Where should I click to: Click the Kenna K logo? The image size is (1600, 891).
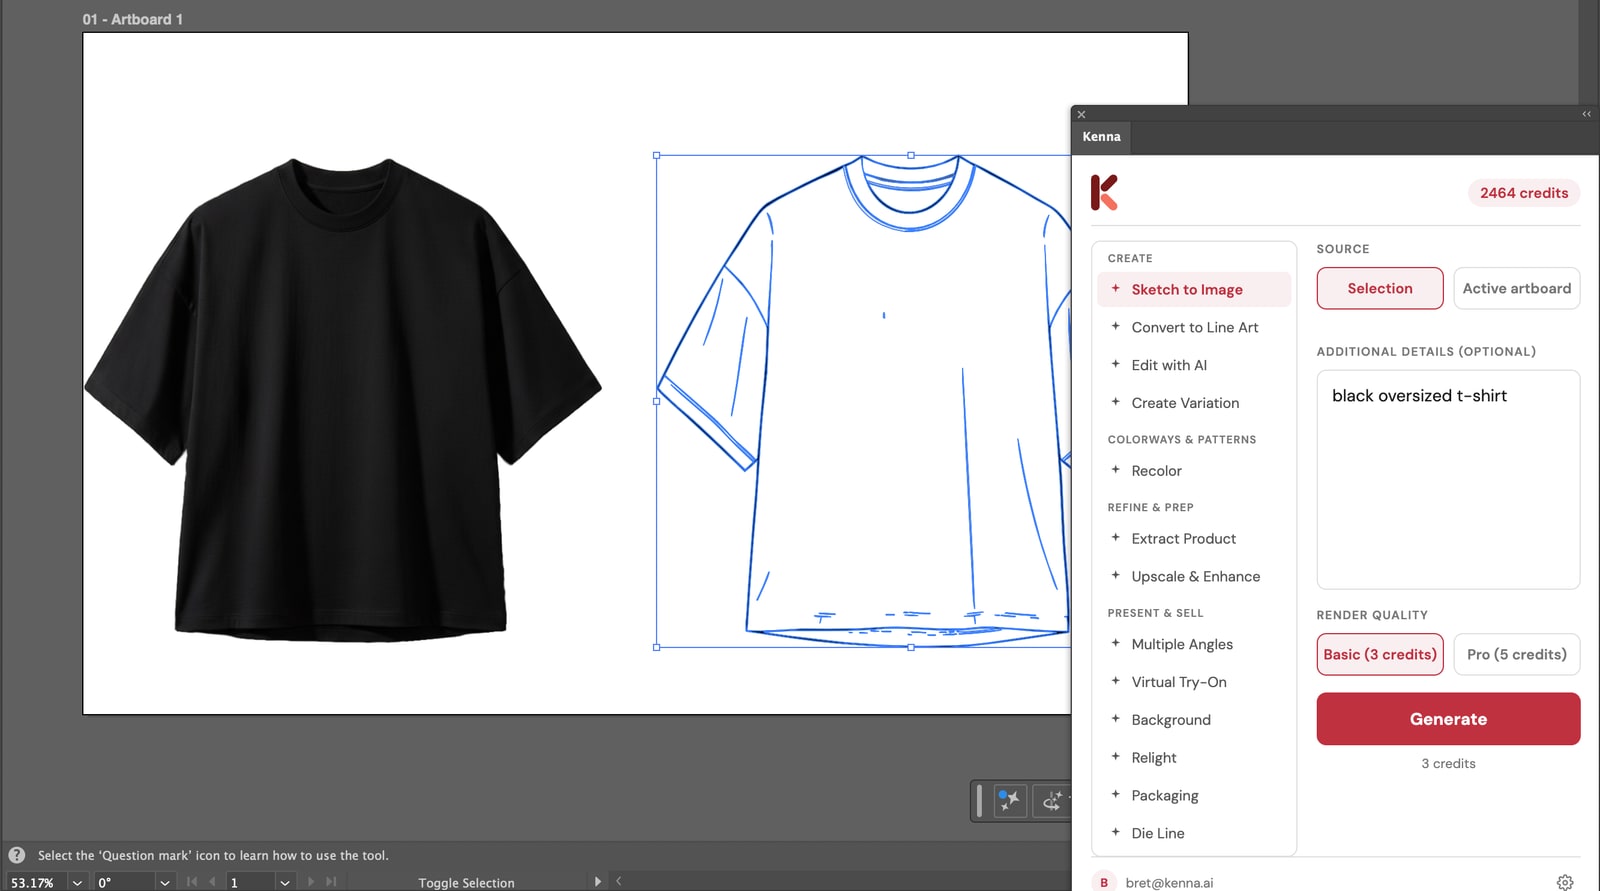pos(1104,192)
